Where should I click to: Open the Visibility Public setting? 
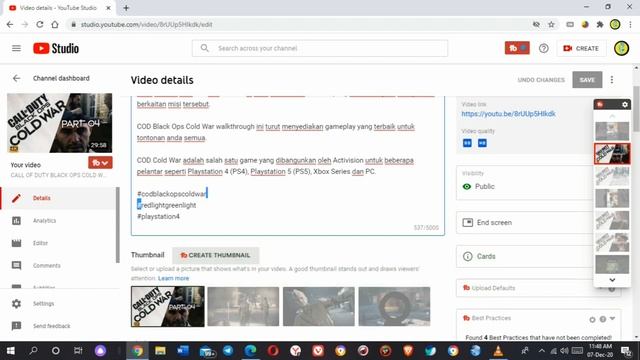[524, 182]
